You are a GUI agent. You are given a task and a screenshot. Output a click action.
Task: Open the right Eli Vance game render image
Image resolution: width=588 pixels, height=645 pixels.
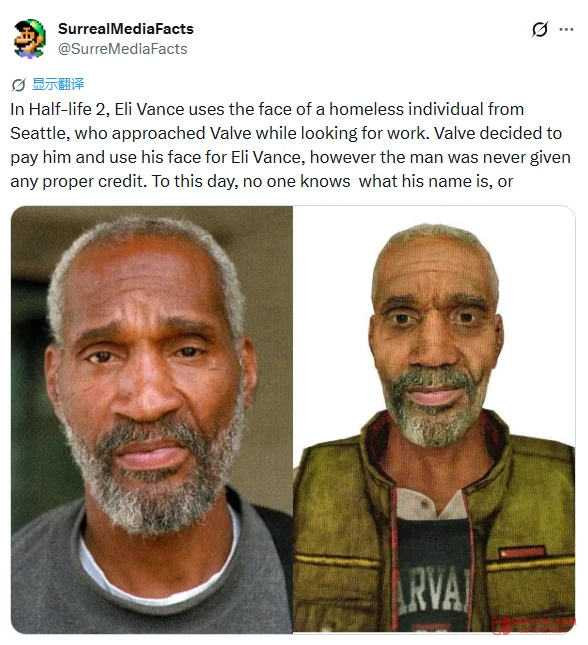tap(434, 419)
